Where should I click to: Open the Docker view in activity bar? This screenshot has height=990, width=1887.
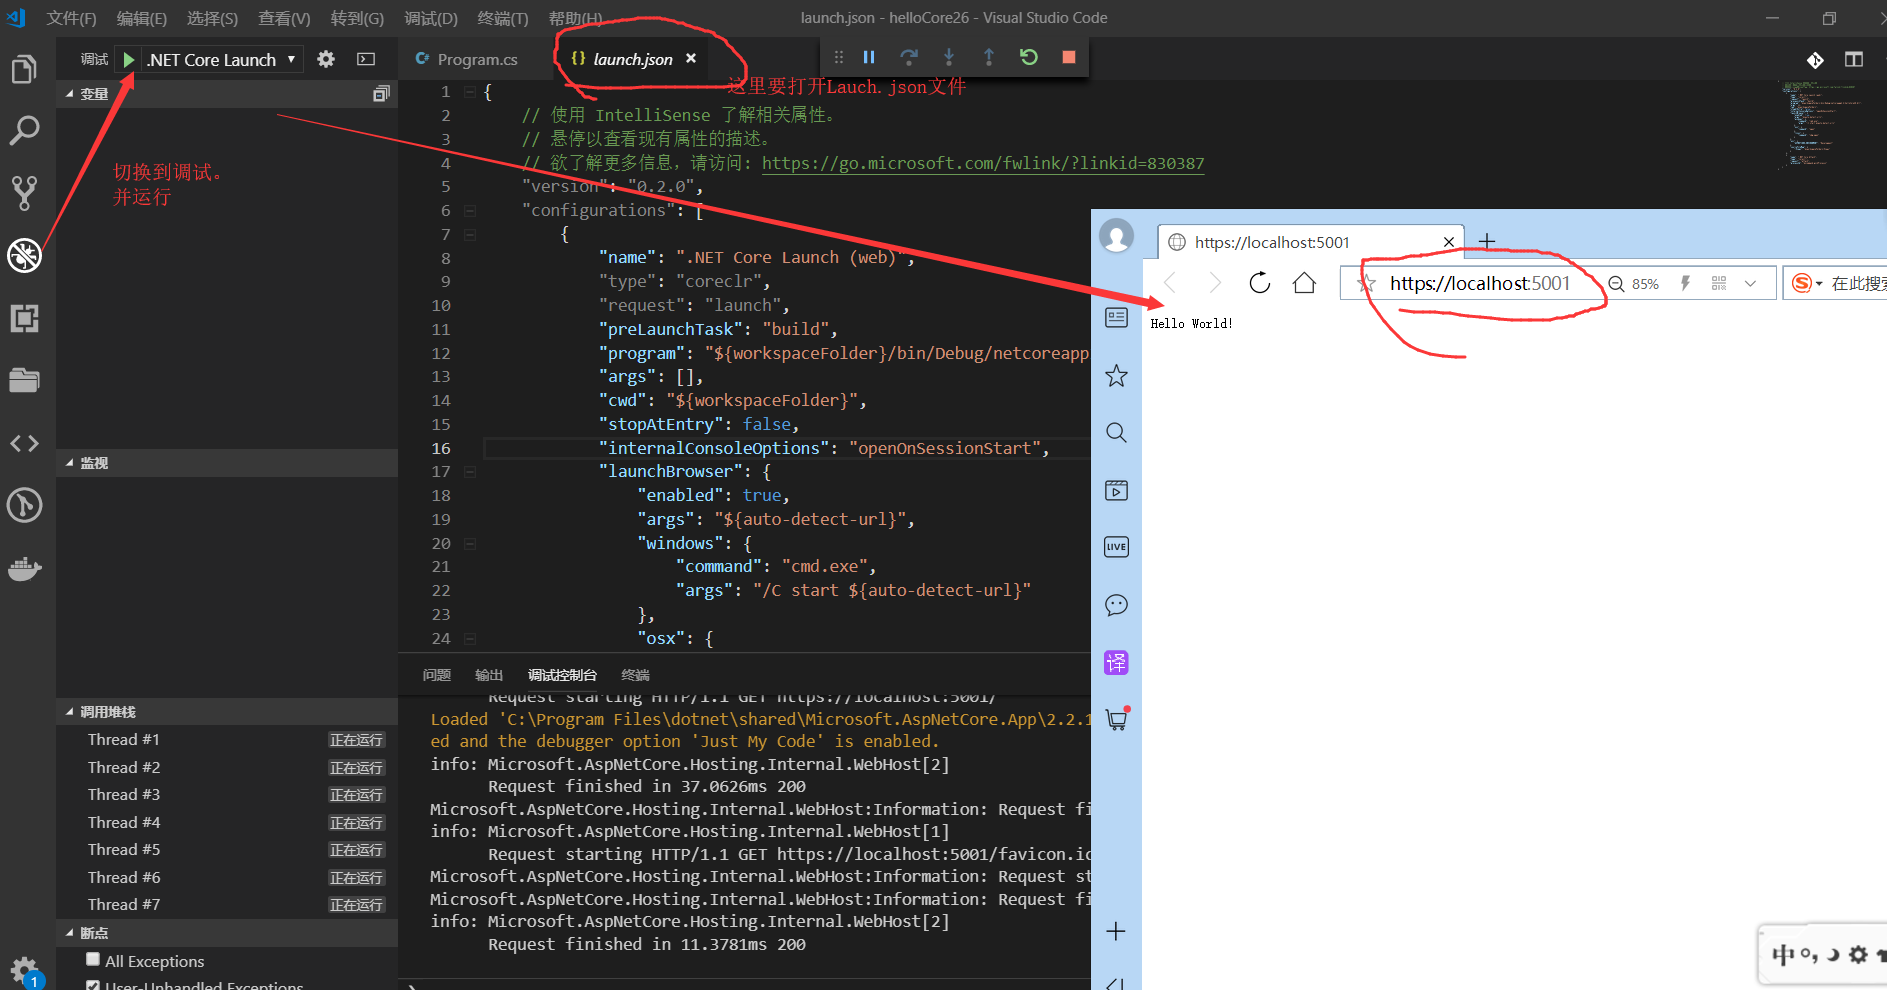coord(24,569)
